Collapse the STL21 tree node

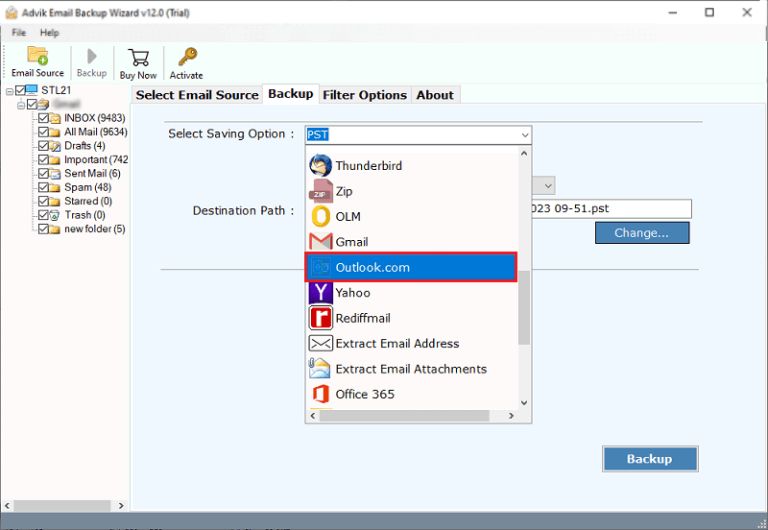(9, 91)
